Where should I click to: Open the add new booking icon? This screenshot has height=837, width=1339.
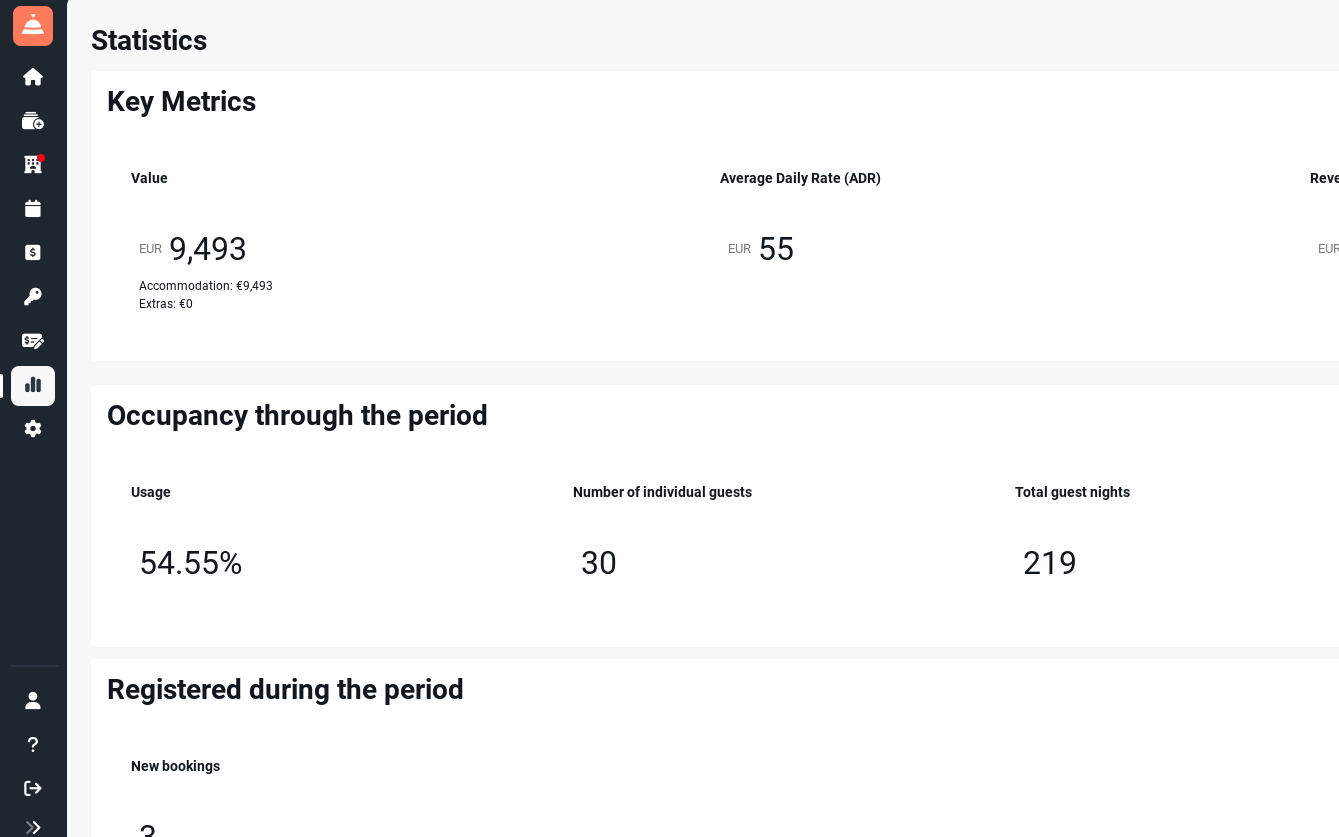[x=33, y=121]
